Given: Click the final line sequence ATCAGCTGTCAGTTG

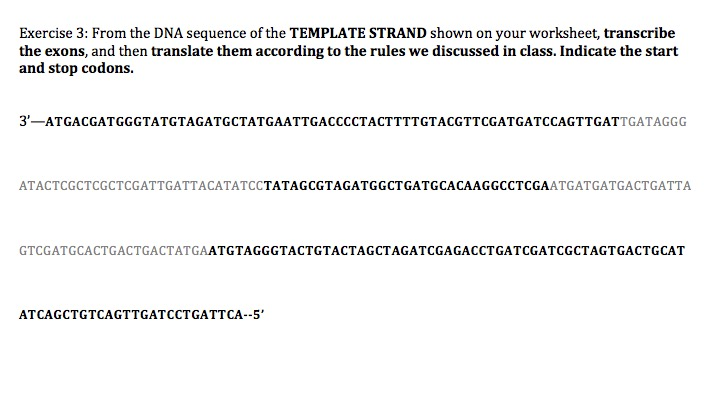Looking at the screenshot, I should 131,315.
